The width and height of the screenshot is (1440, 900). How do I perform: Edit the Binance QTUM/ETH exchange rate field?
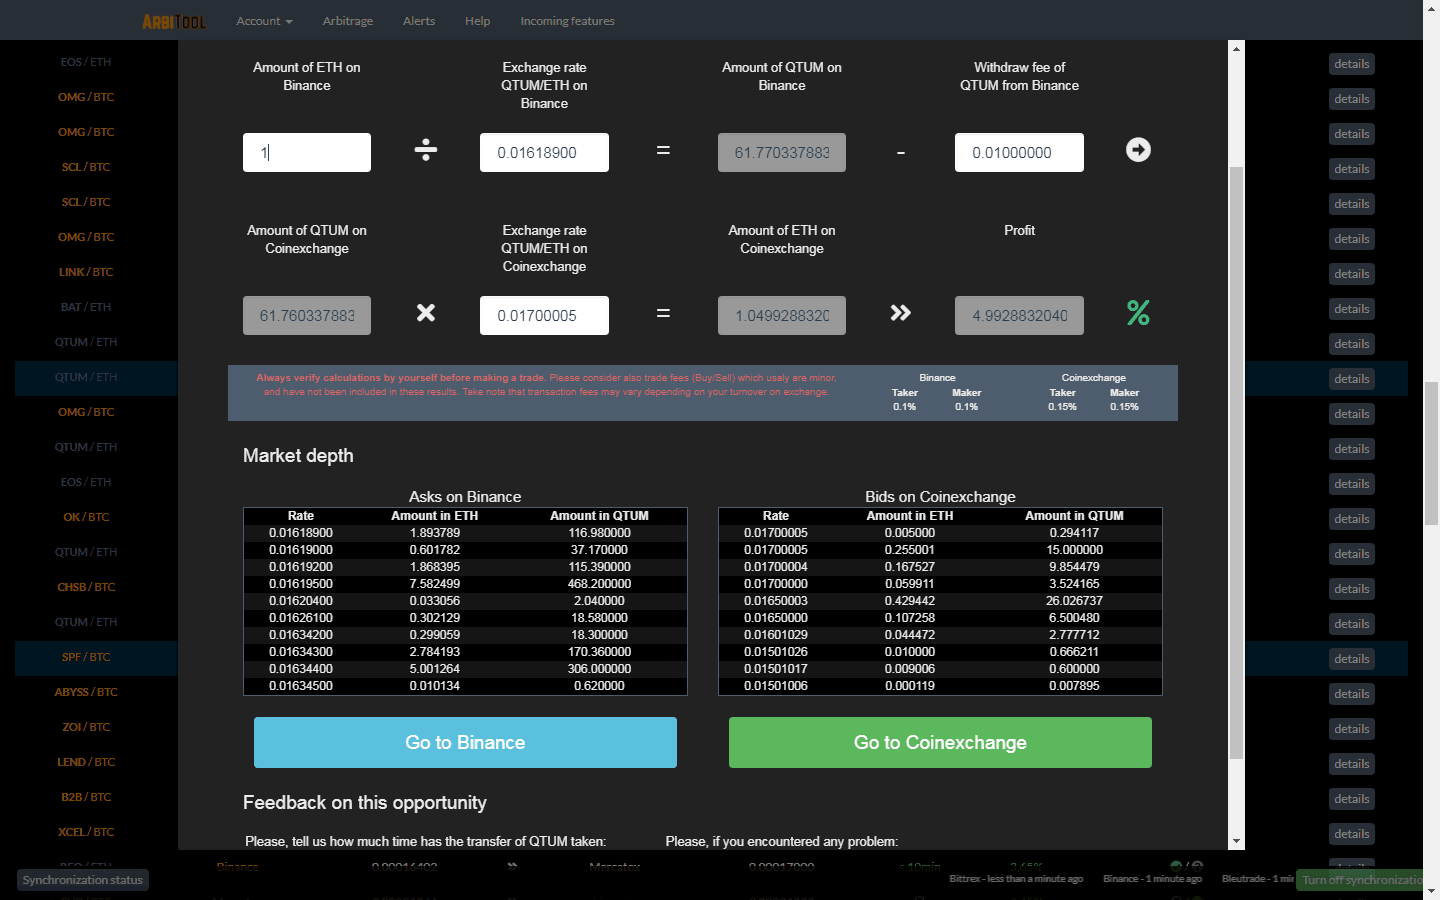[544, 152]
